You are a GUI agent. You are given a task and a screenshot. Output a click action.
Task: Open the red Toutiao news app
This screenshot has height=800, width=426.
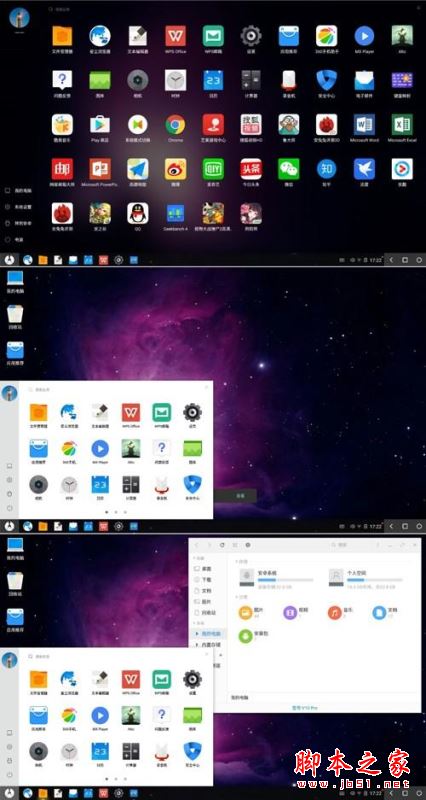tap(251, 169)
